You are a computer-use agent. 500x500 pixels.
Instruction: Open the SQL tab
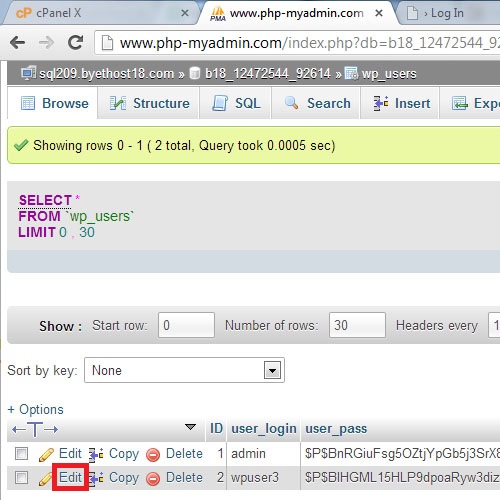click(235, 103)
